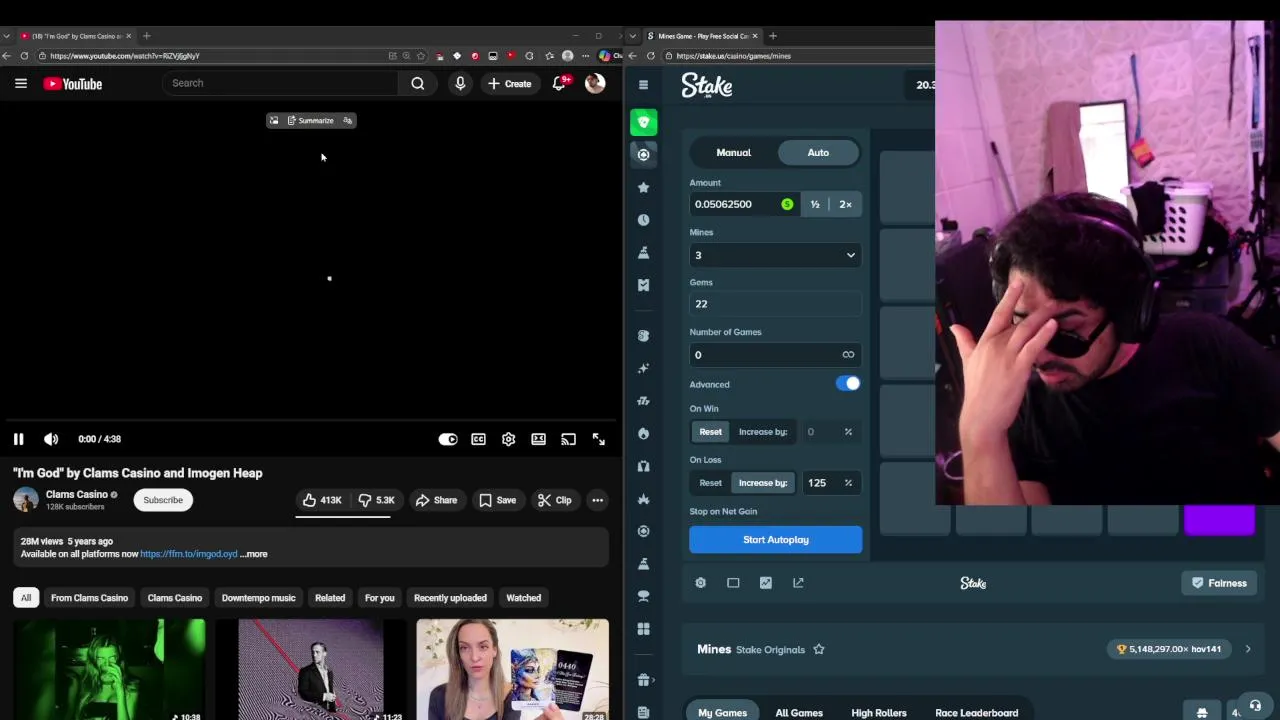Select the All filter chip
The width and height of the screenshot is (1280, 720).
26,598
